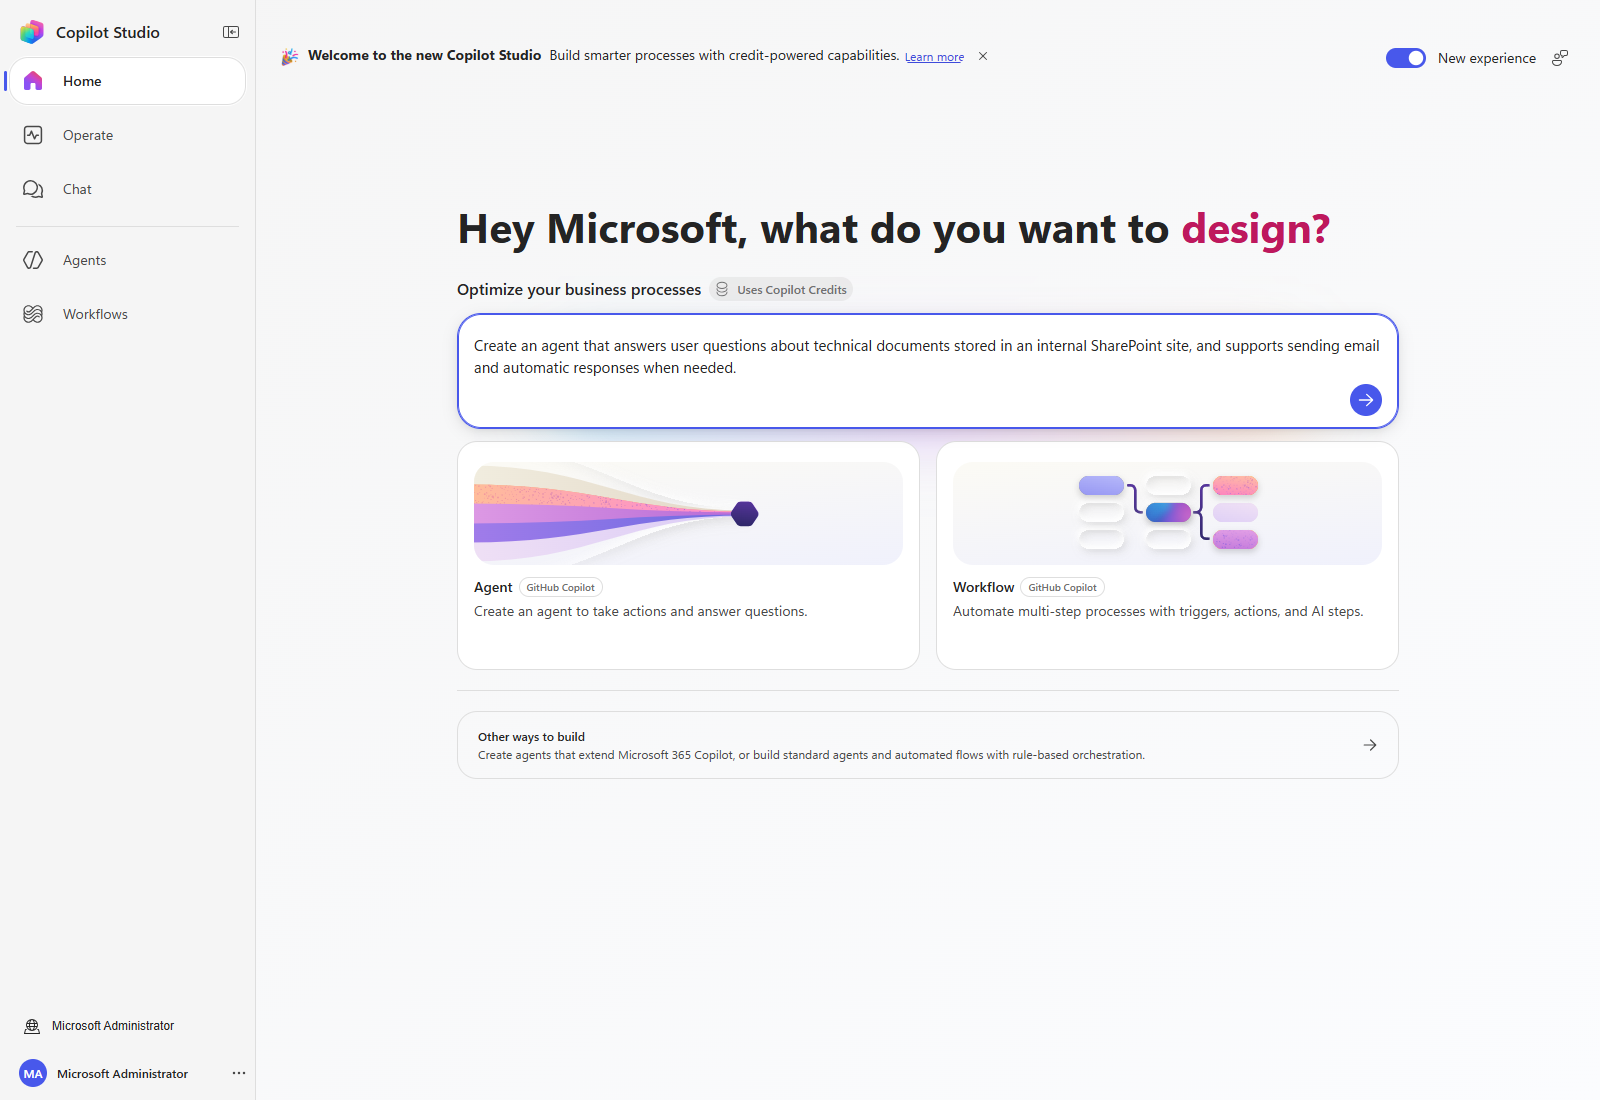Expand the Other ways to build arrow
1600x1100 pixels.
click(x=1370, y=745)
